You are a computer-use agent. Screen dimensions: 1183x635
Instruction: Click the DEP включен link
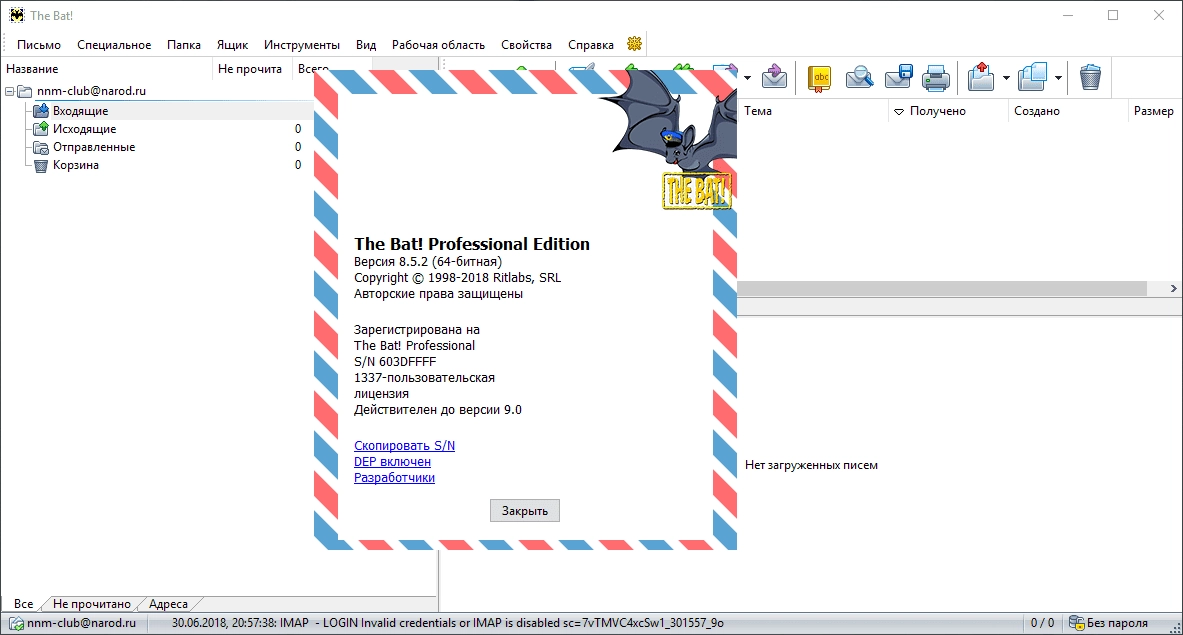[392, 462]
